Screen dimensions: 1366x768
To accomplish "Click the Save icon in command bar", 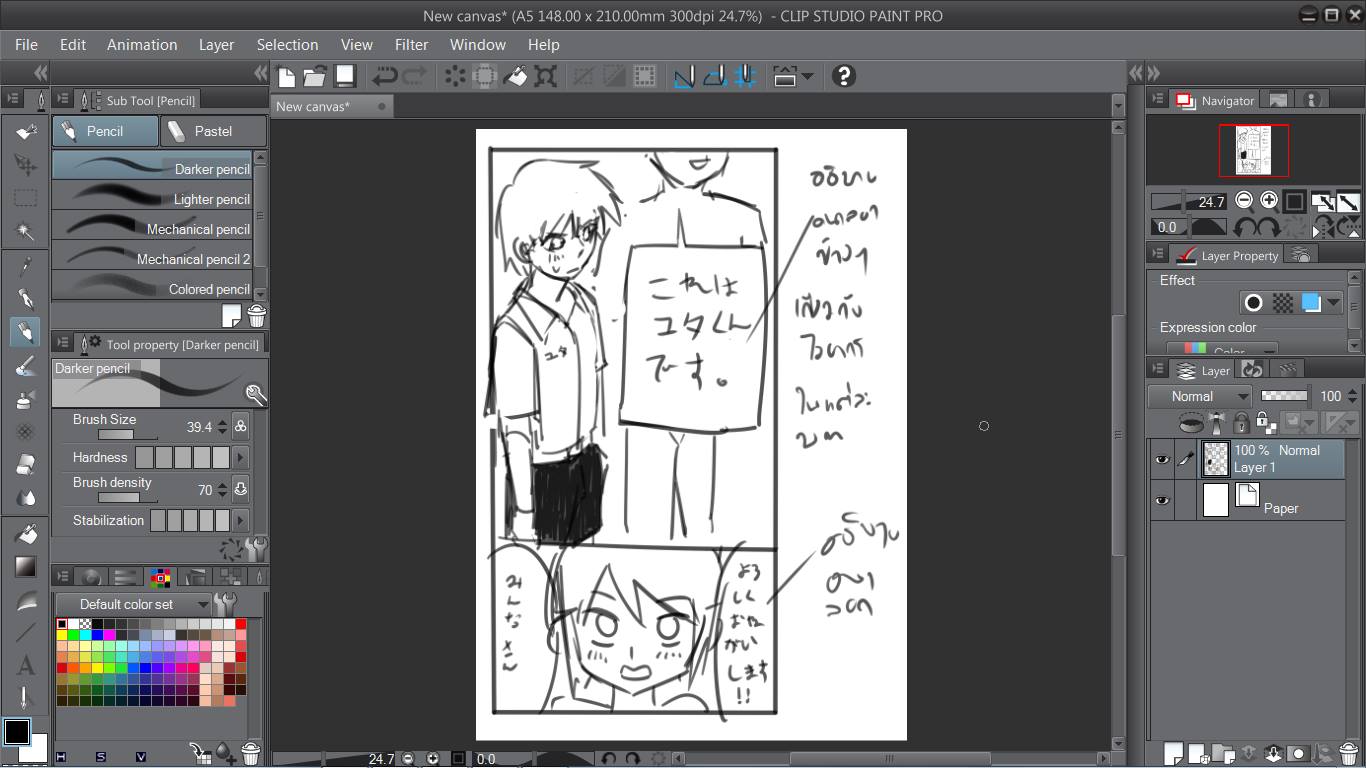I will (345, 76).
